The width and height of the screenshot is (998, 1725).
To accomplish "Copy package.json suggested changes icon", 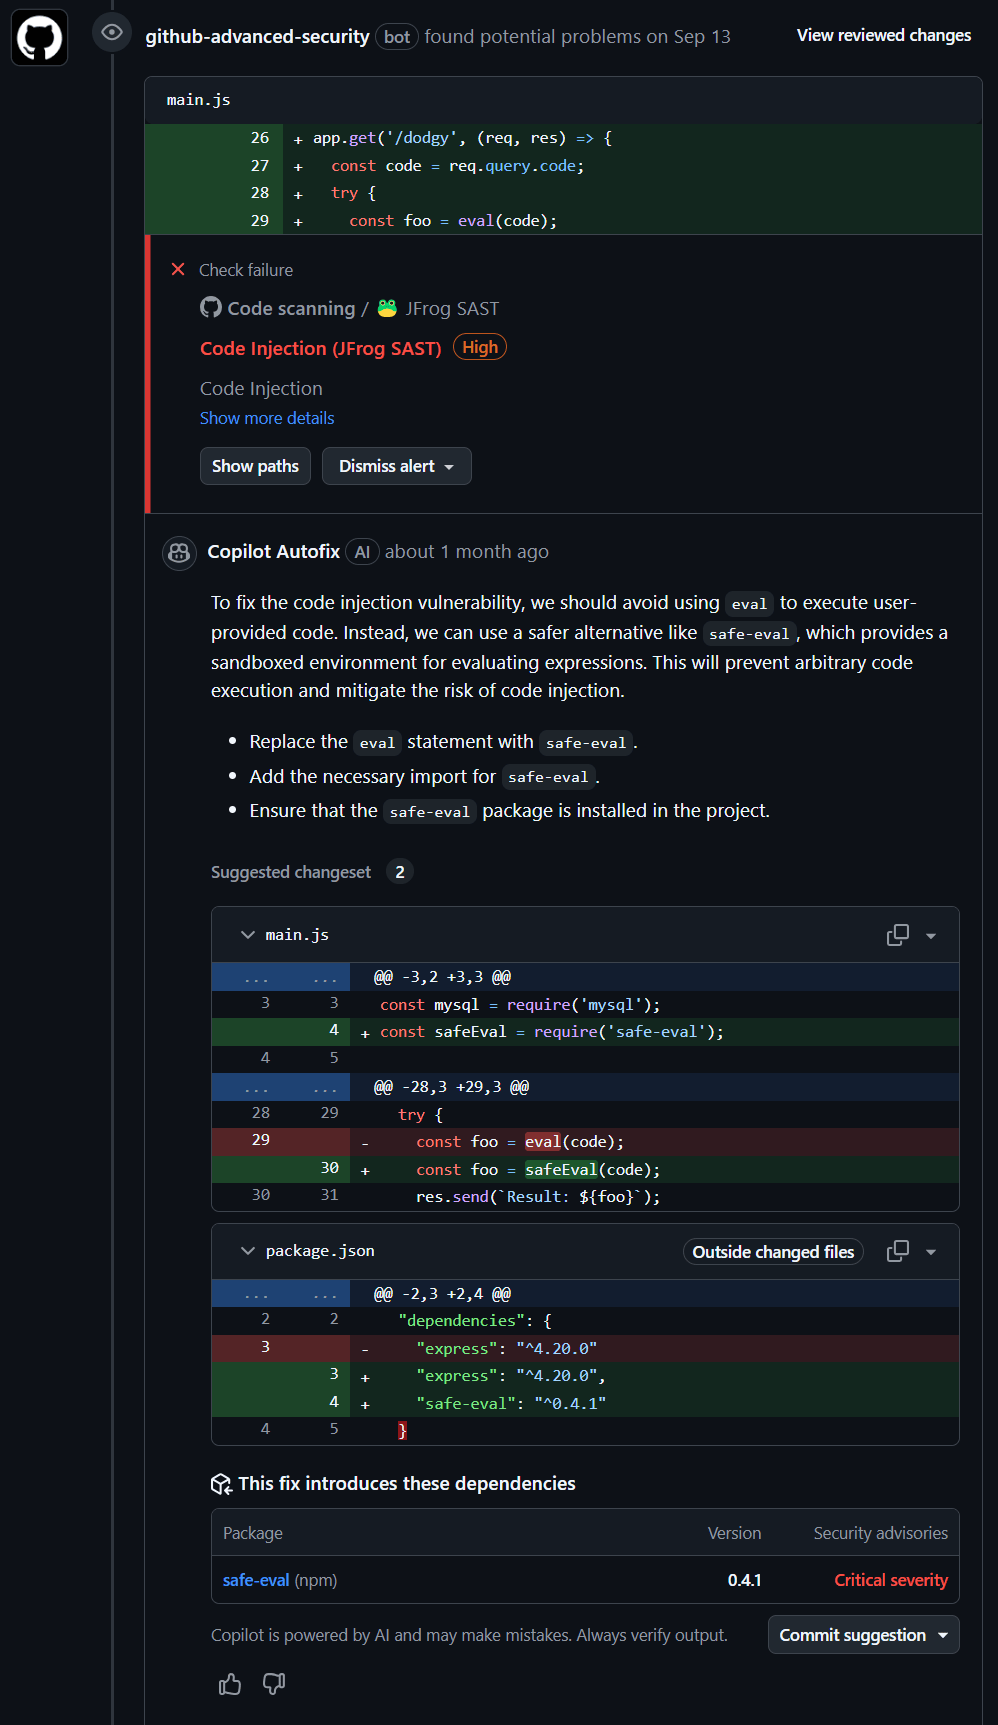I will 898,1251.
